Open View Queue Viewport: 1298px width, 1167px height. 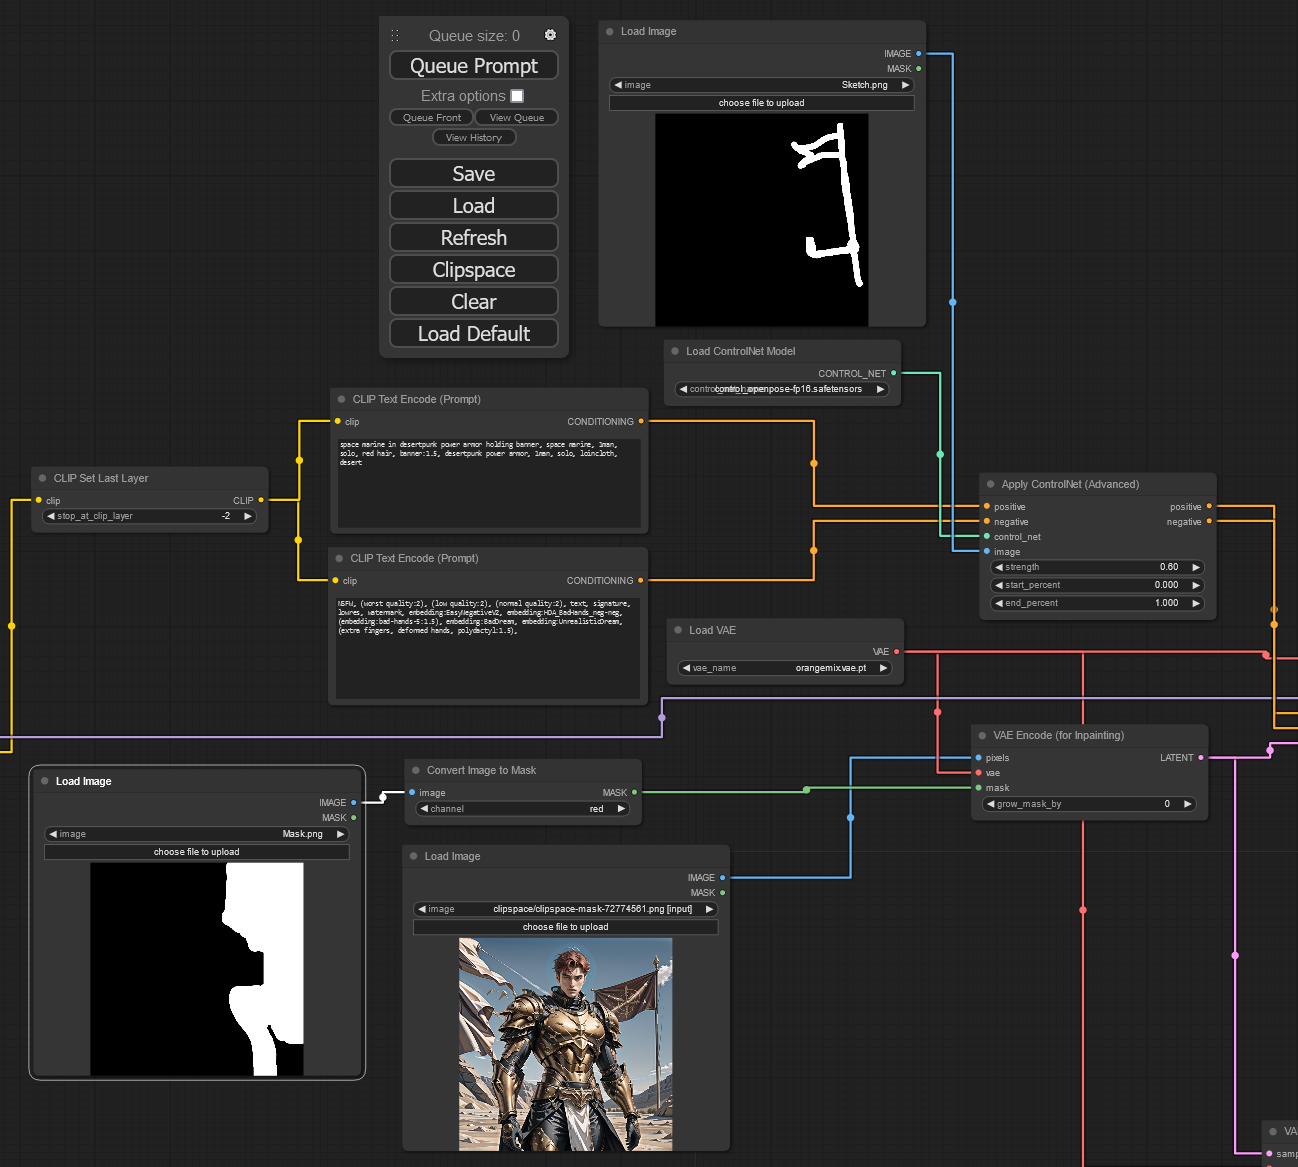(517, 117)
